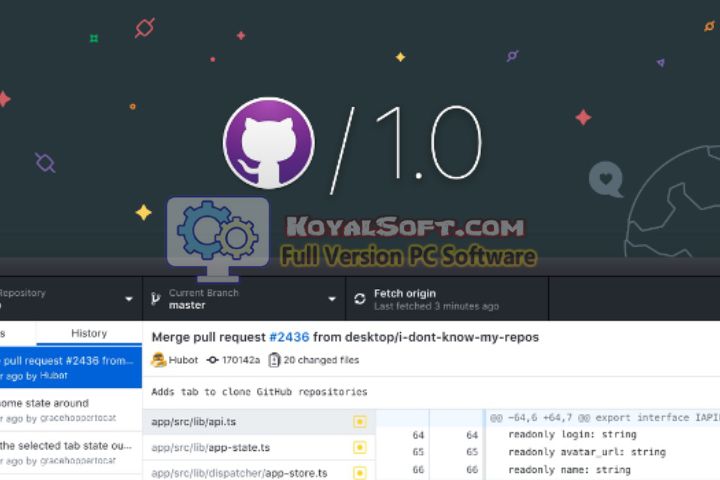Select file app/src/lib/api.ts
The width and height of the screenshot is (720, 480).
(259, 422)
